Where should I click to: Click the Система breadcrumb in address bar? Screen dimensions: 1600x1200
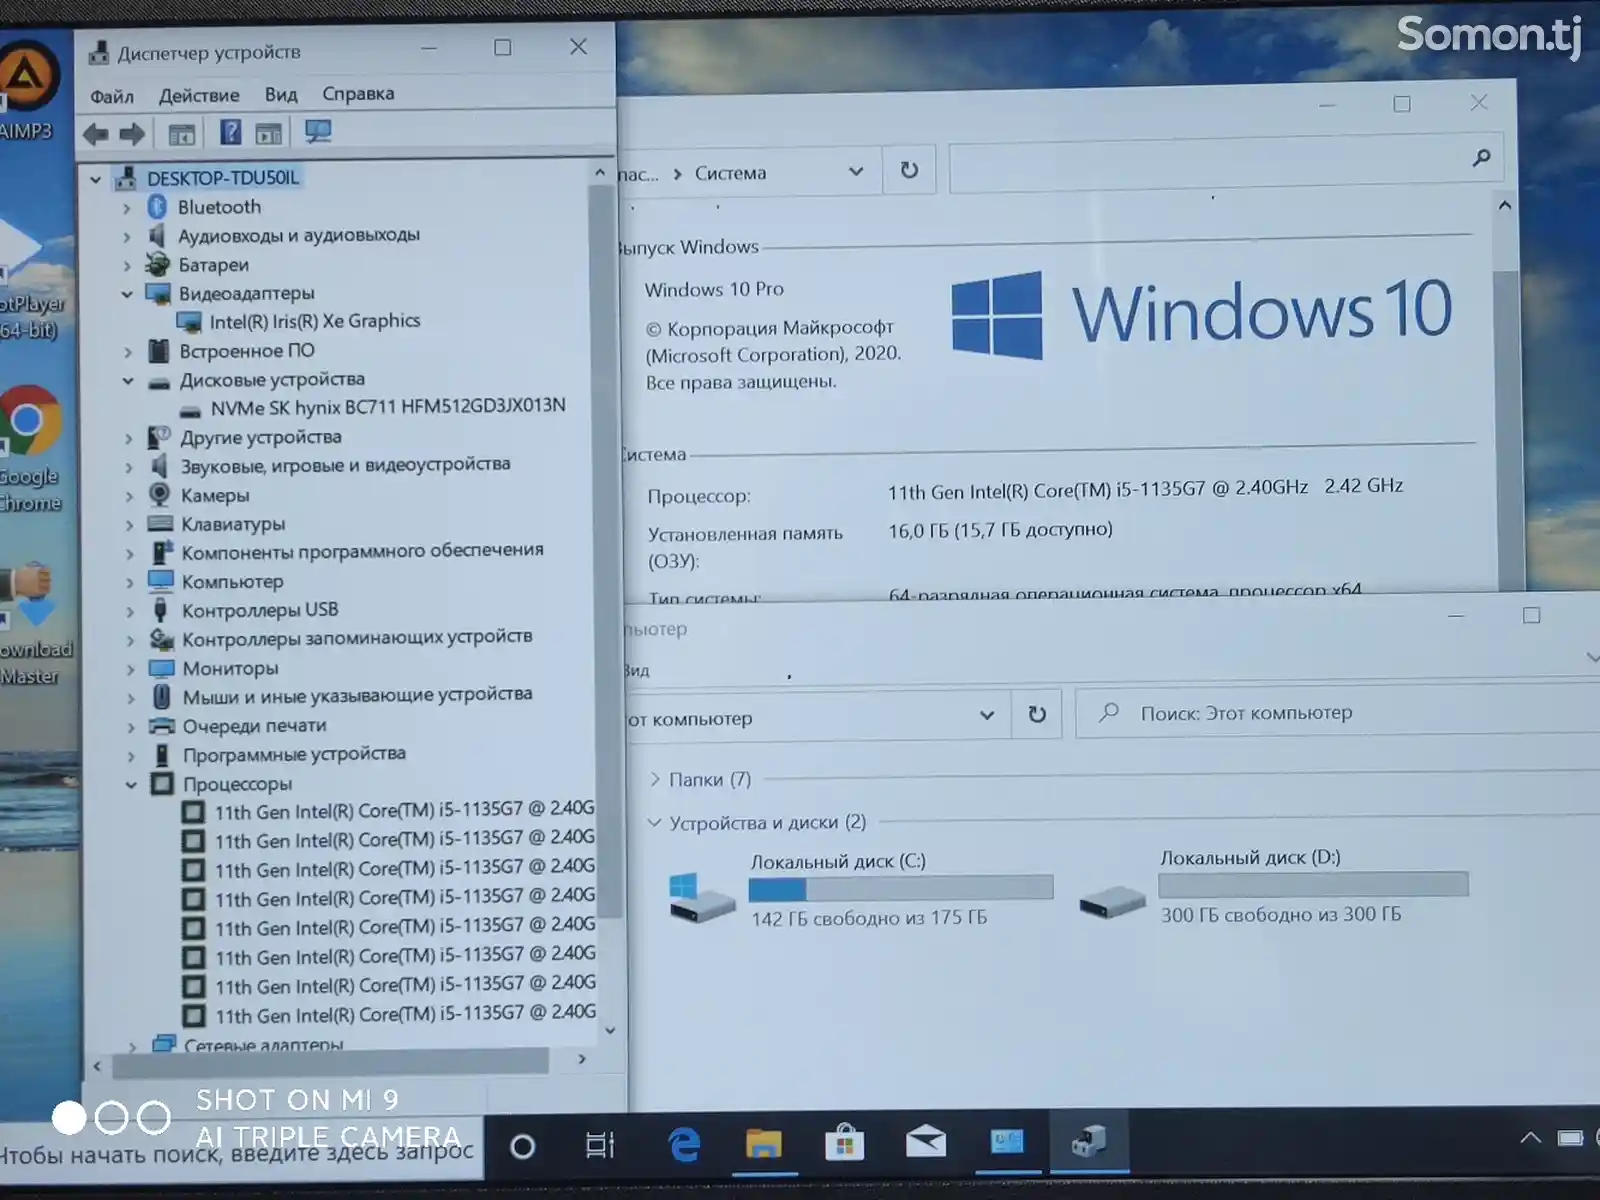click(x=730, y=173)
